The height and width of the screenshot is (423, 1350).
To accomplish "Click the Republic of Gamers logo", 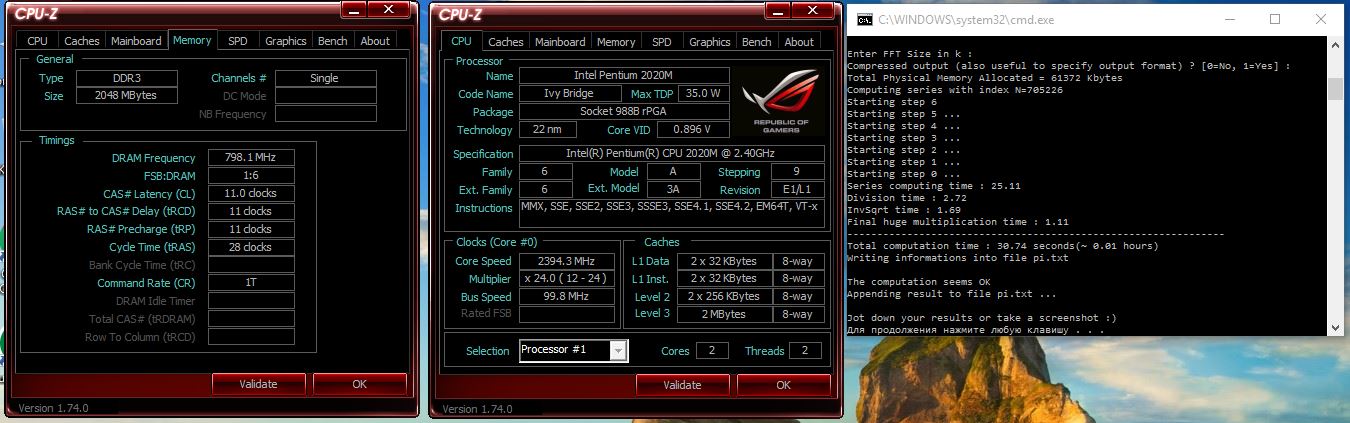I will [780, 101].
